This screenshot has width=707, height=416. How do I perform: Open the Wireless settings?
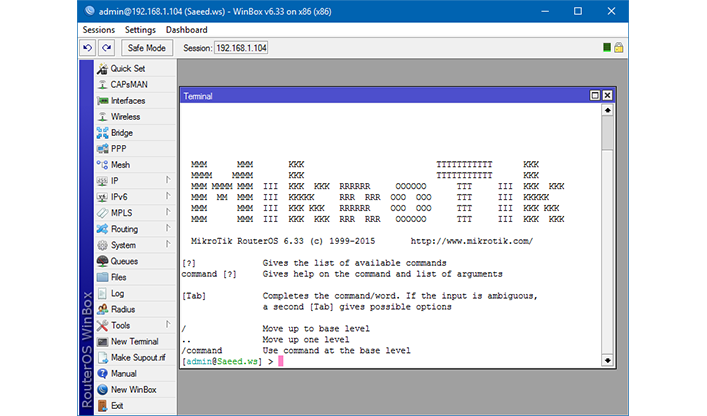(x=125, y=116)
